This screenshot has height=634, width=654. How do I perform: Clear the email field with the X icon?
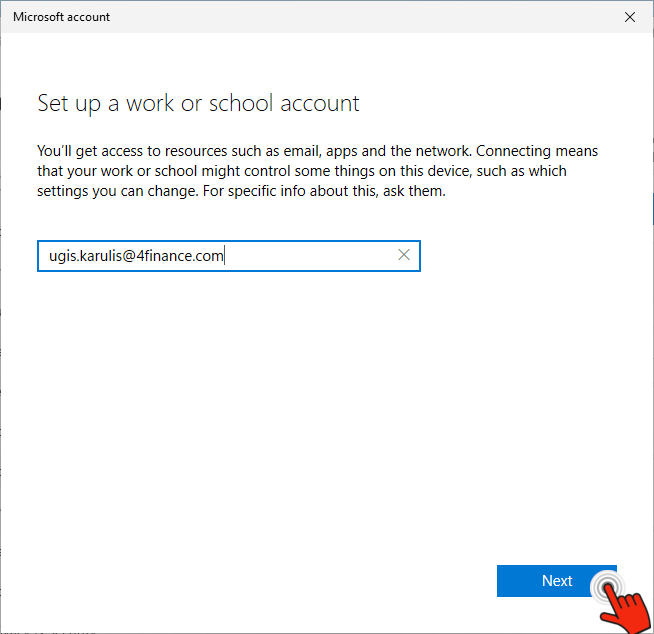[x=404, y=255]
